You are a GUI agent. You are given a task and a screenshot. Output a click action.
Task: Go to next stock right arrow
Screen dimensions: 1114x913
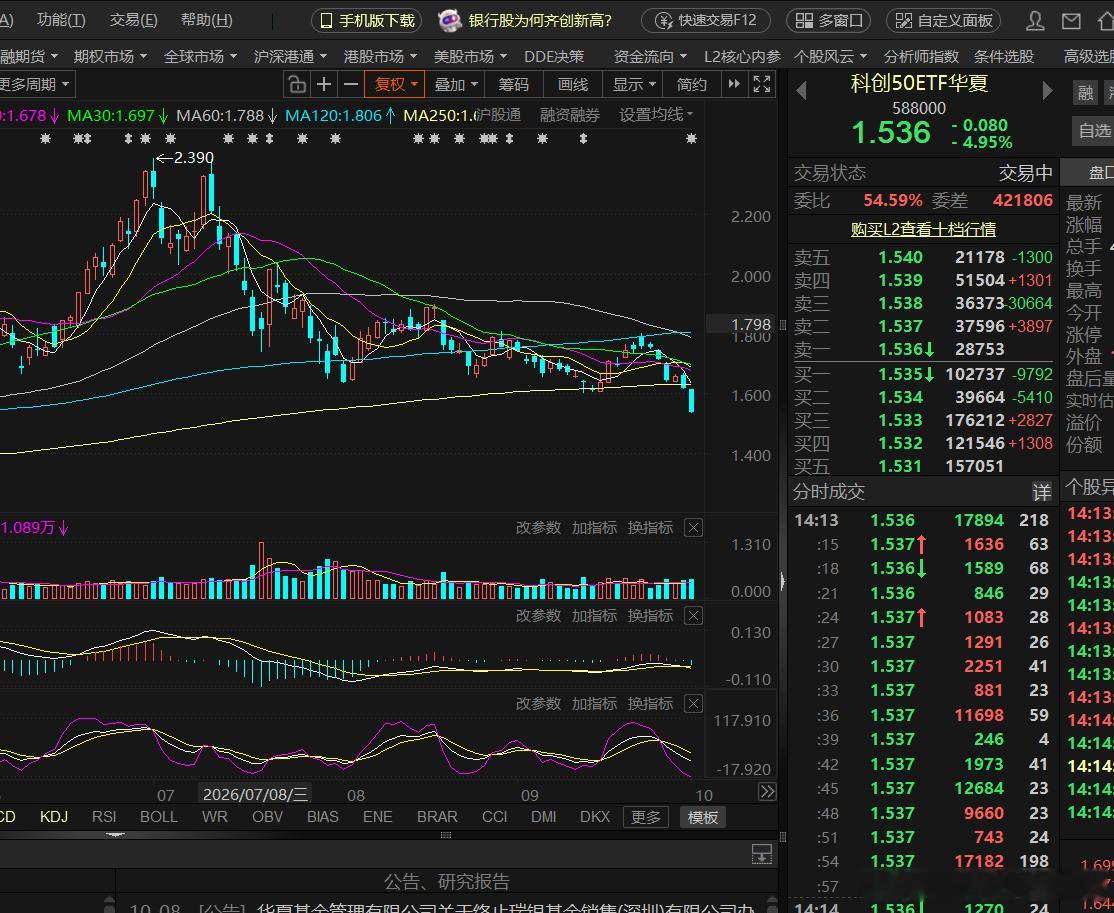pyautogui.click(x=1047, y=91)
